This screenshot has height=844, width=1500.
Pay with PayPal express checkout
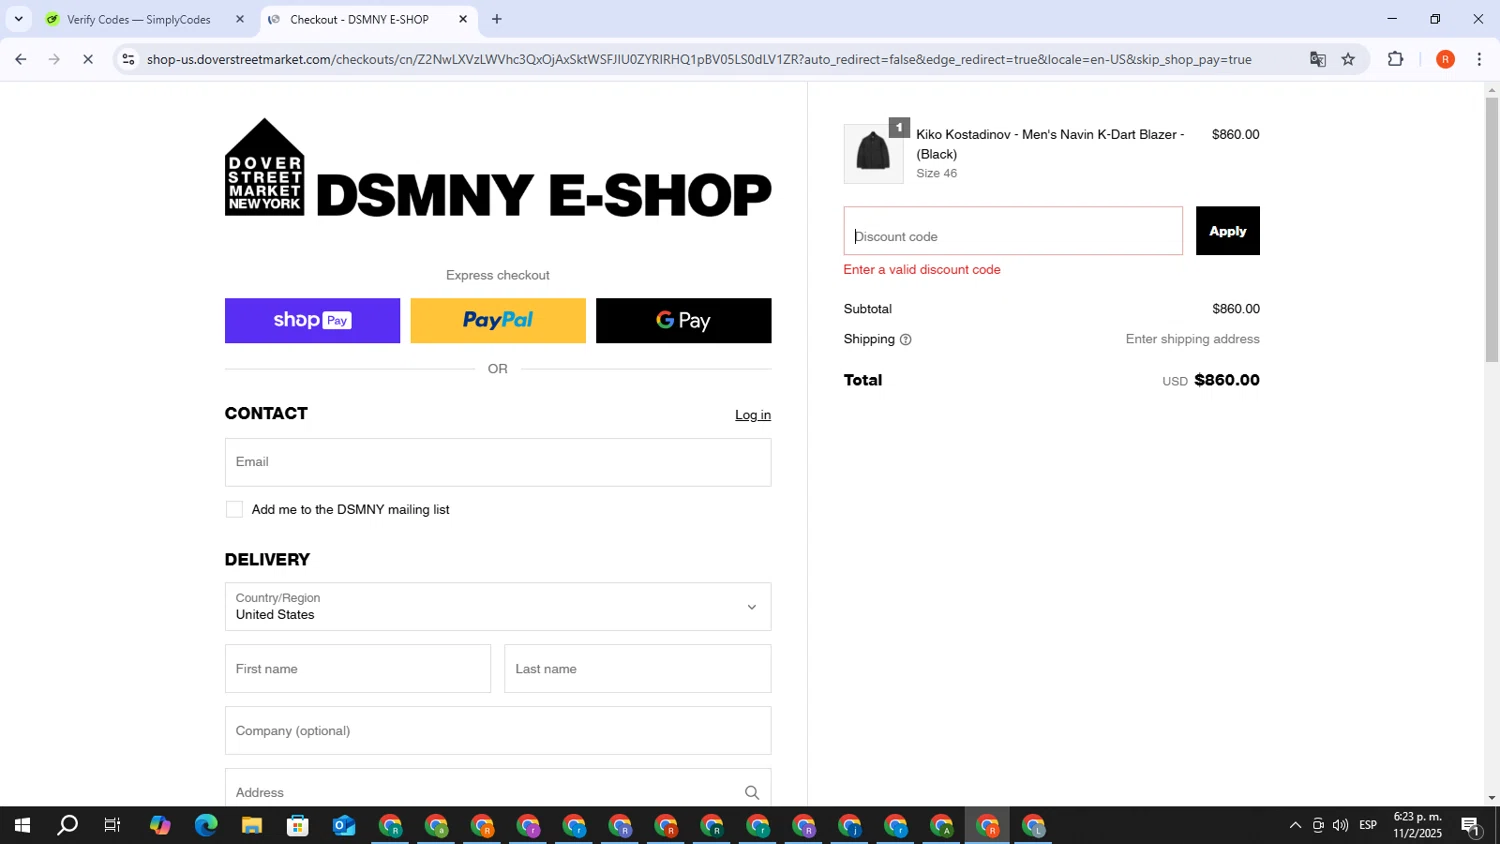[x=498, y=321]
